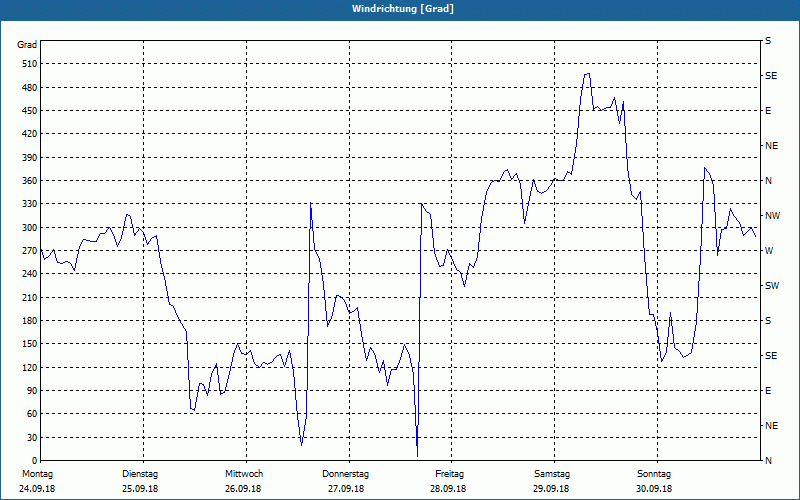
Task: Click the date 29.09.18
Action: [551, 489]
